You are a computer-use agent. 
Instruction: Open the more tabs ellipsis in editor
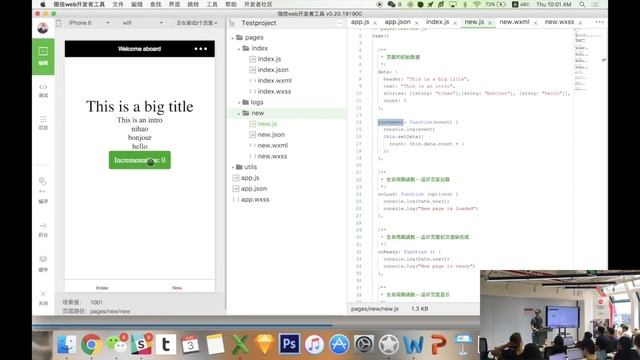click(599, 22)
